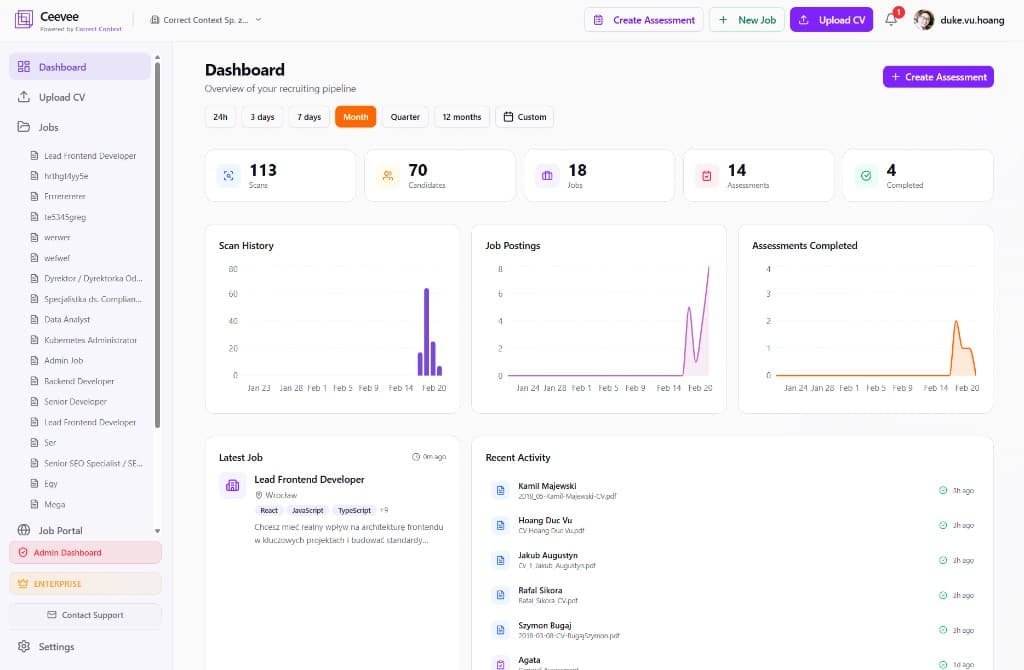This screenshot has width=1024, height=670.
Task: Open the Admin Dashboard shield icon
Action: pos(25,551)
